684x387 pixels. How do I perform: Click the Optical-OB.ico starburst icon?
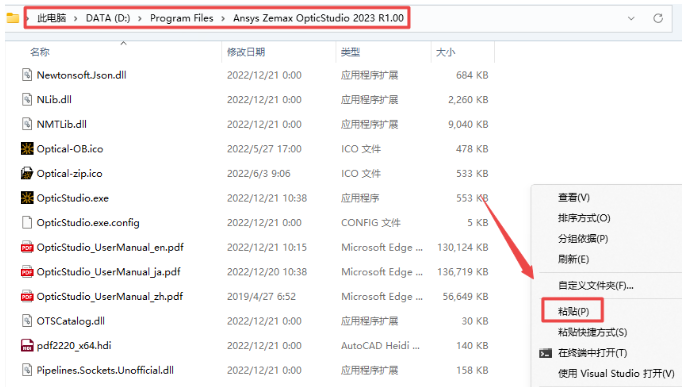click(27, 149)
